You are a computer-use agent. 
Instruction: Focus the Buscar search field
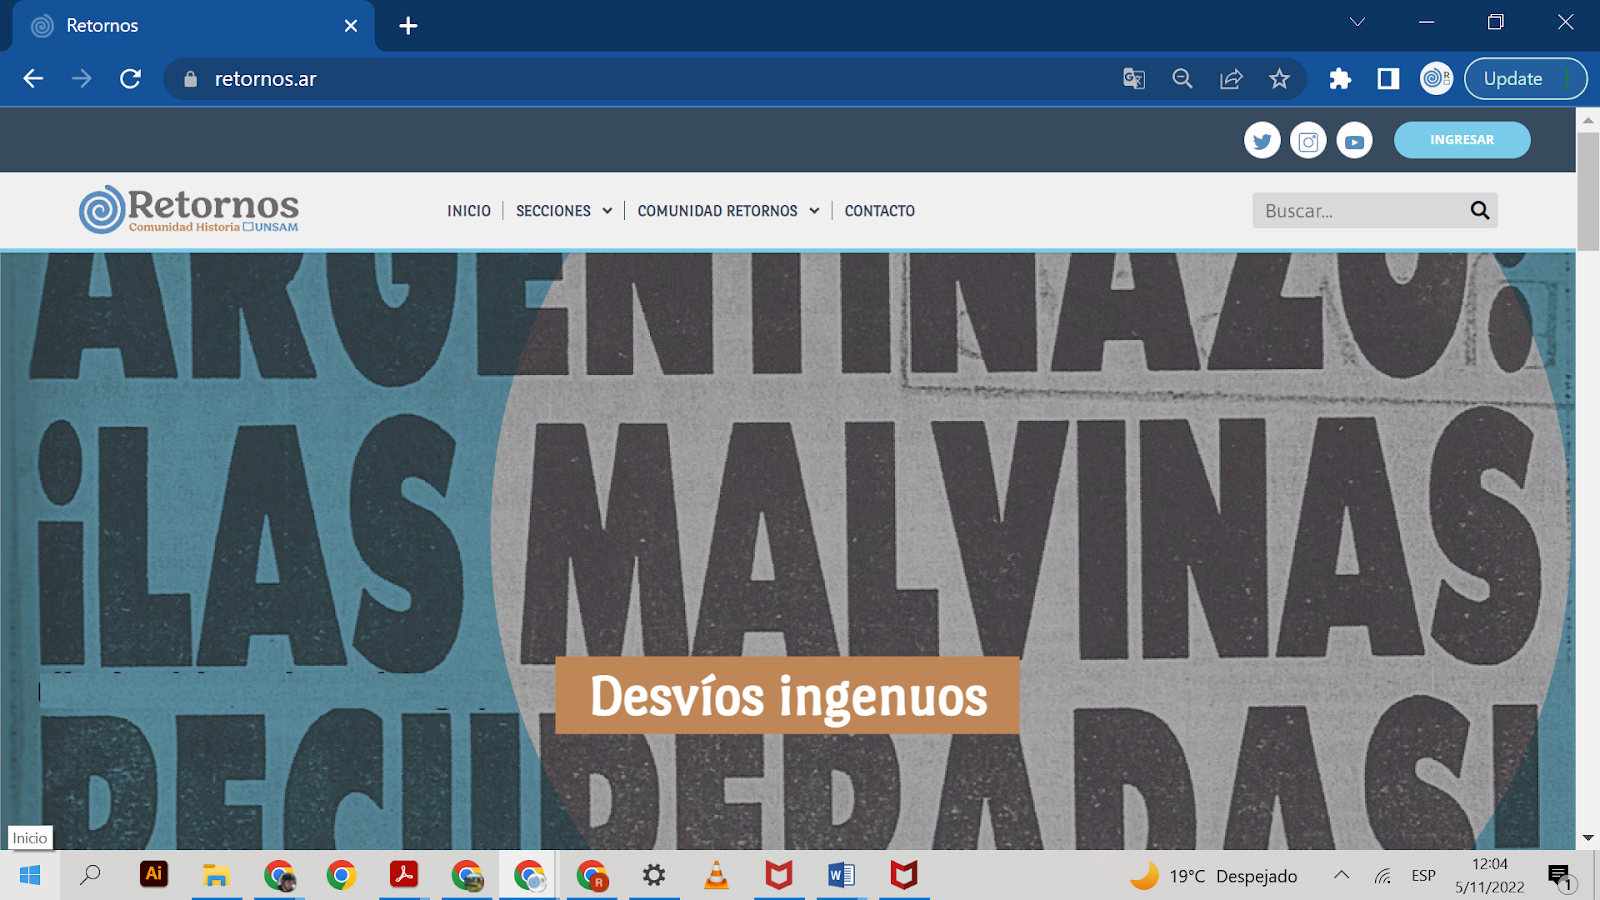click(1360, 210)
